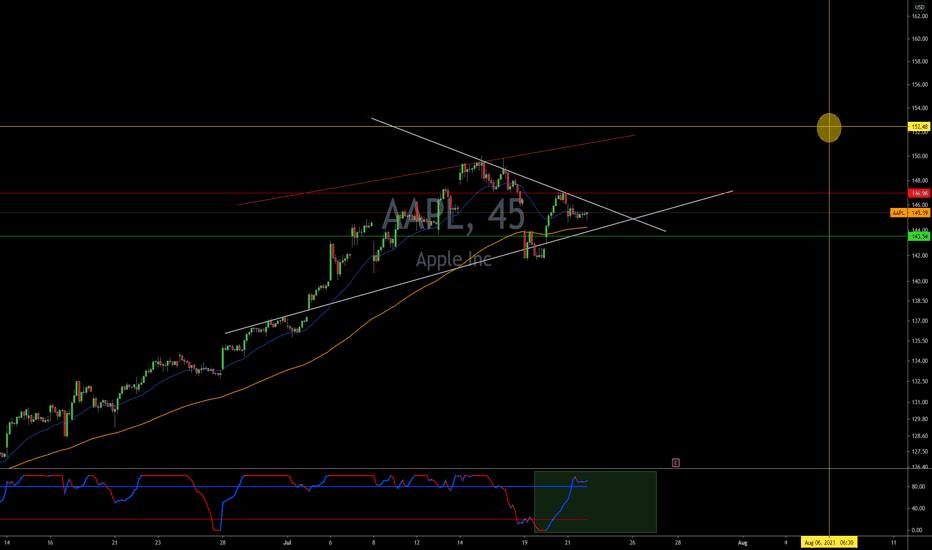The width and height of the screenshot is (932, 550).
Task: Click the 12 date label on time axis
Action: (x=417, y=542)
